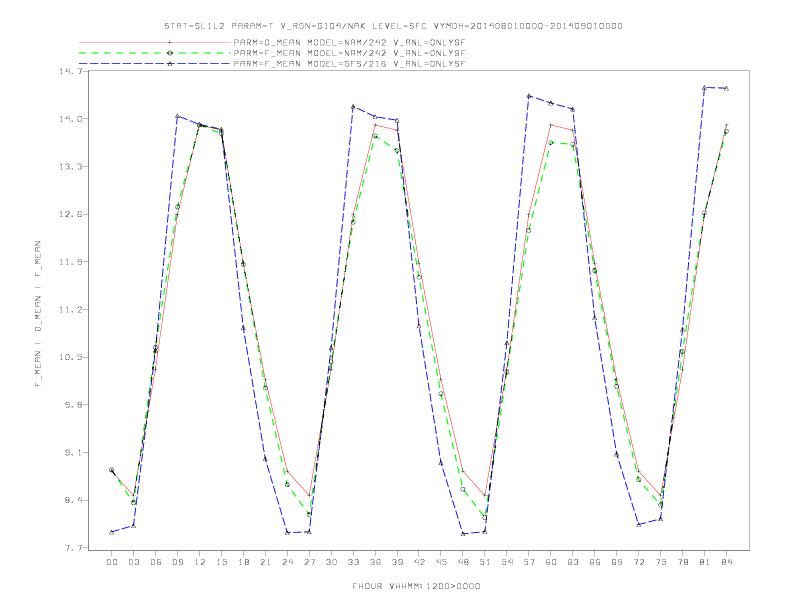
Task: Click the x-axis tick label 57
Action: point(529,562)
